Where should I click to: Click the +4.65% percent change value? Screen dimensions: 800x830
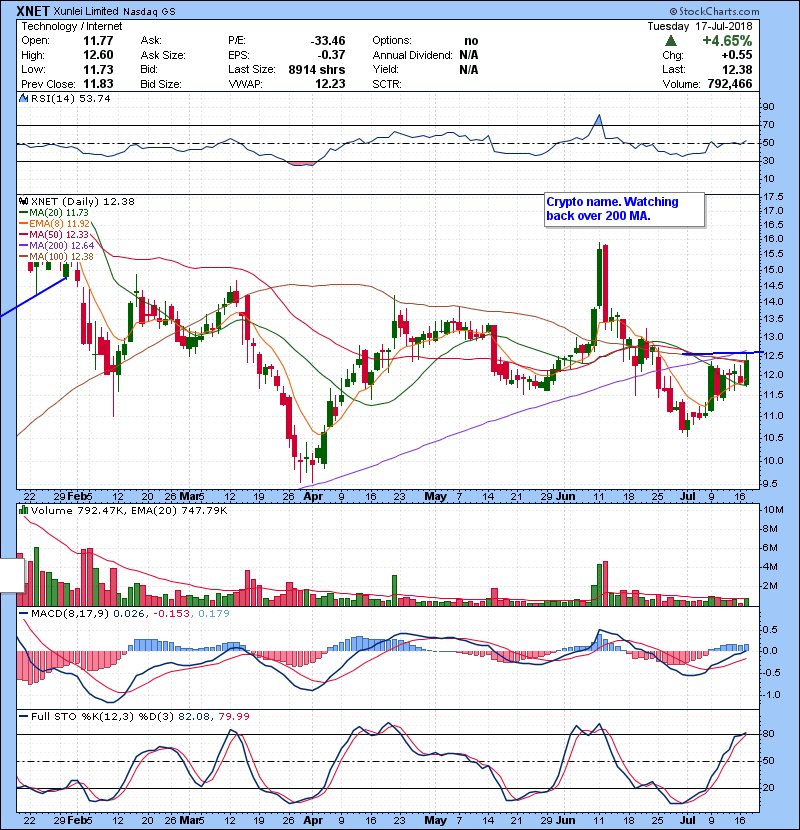727,41
